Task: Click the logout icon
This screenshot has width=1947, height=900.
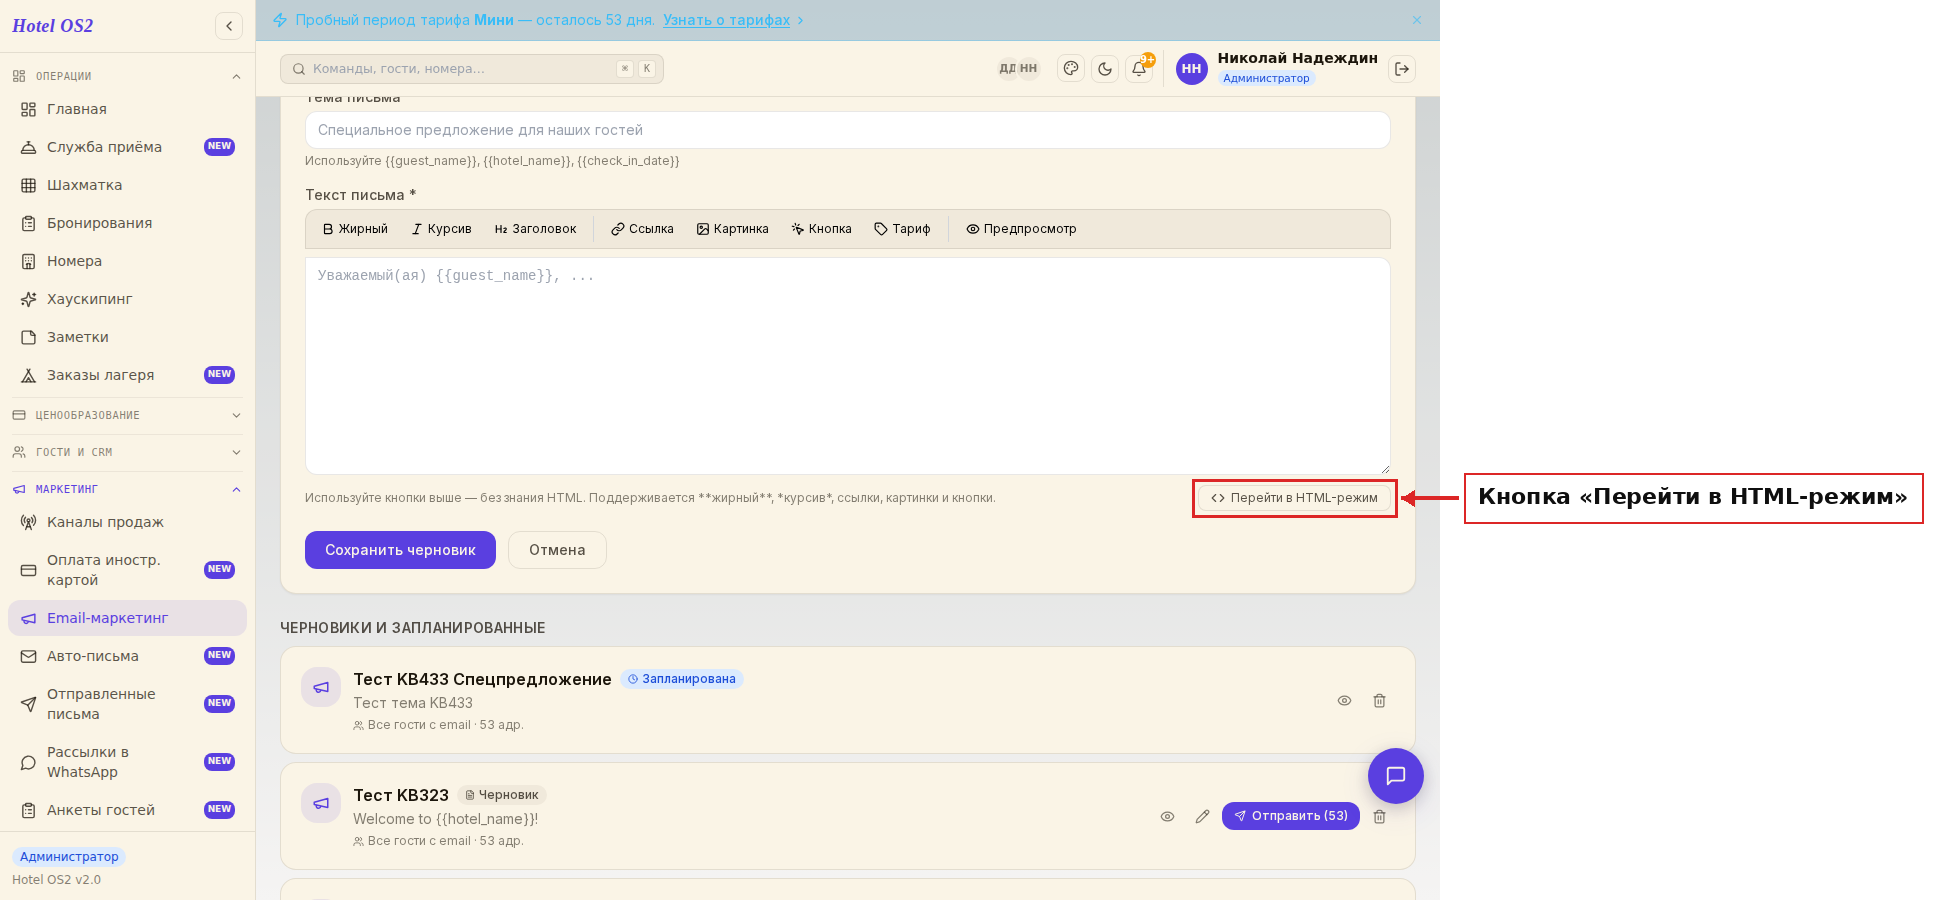Action: [1402, 69]
